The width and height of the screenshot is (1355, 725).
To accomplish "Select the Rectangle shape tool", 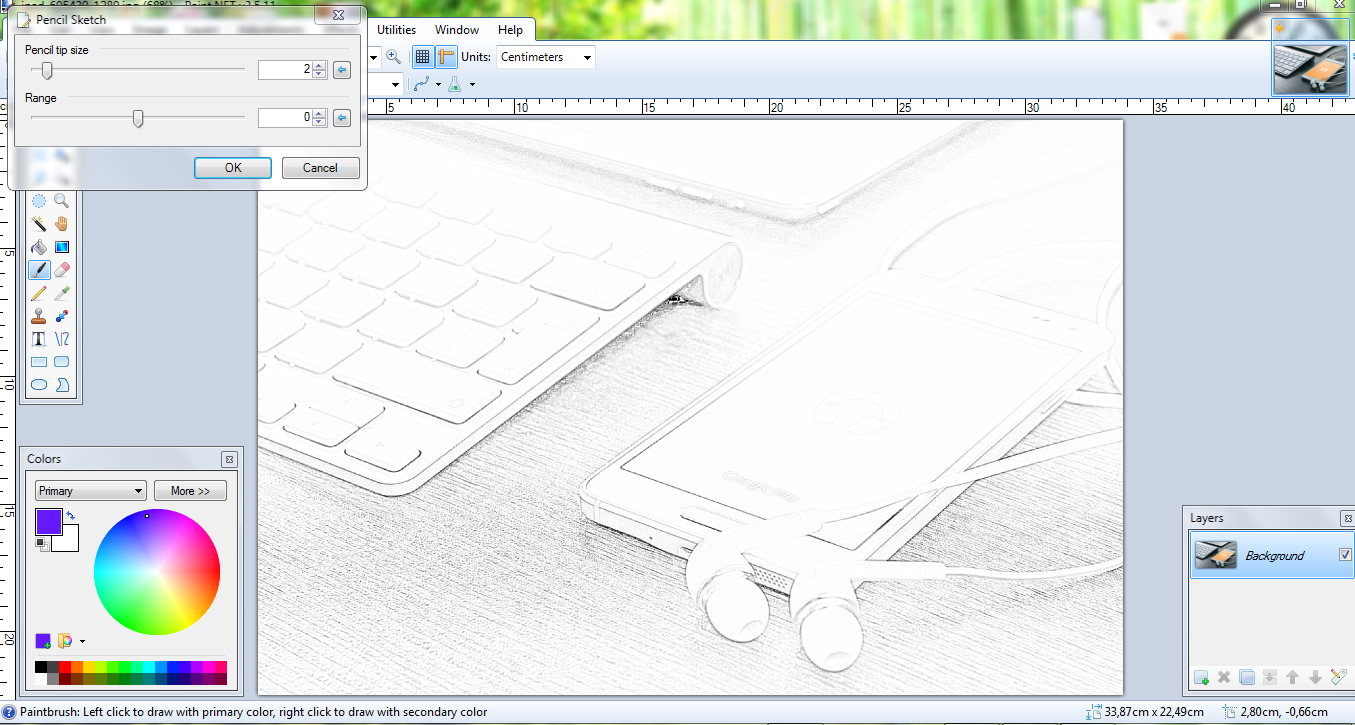I will 39,362.
